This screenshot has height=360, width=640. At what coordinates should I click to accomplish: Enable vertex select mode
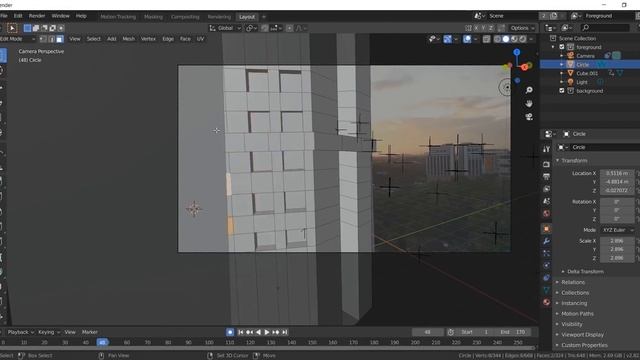point(43,39)
